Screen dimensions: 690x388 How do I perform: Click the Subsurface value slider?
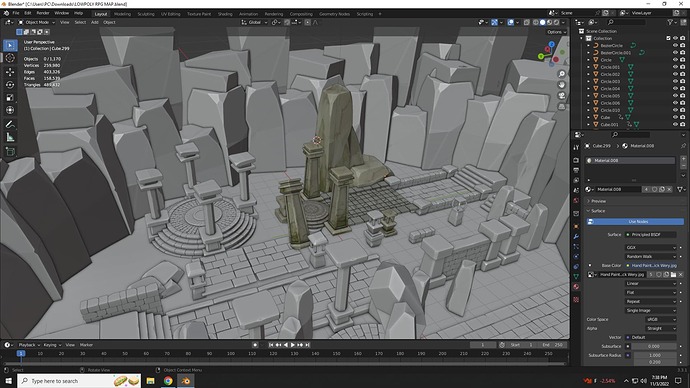(x=654, y=346)
